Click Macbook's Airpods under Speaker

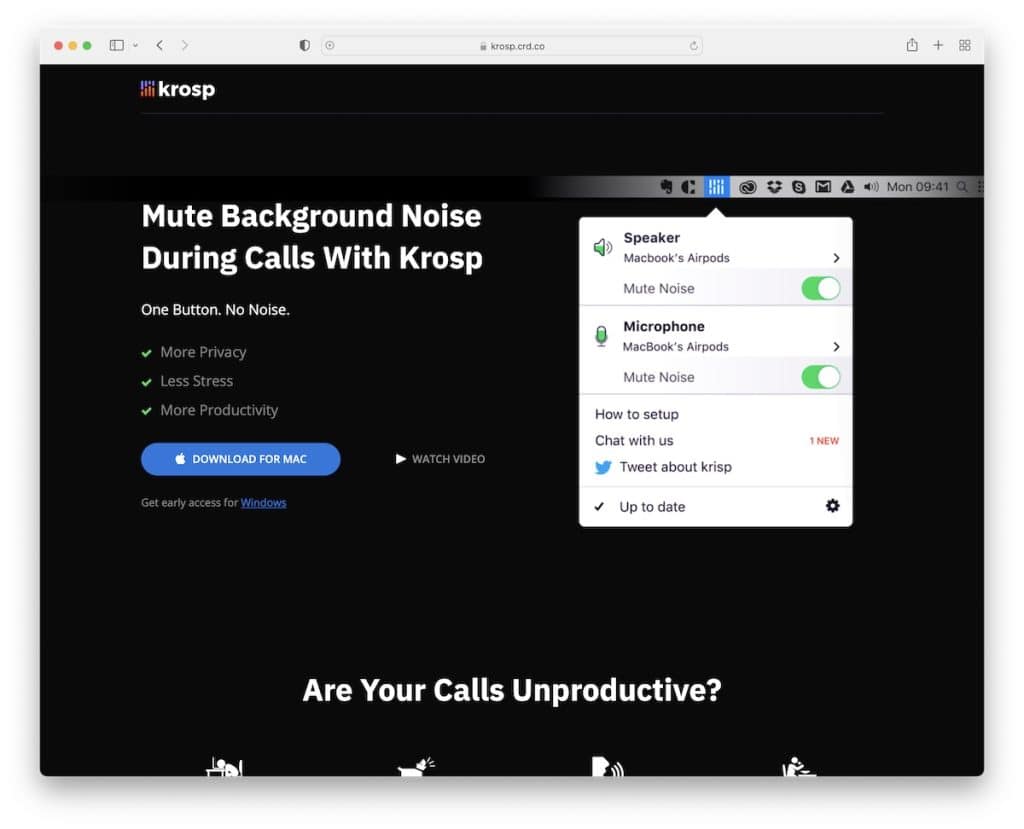coord(676,258)
